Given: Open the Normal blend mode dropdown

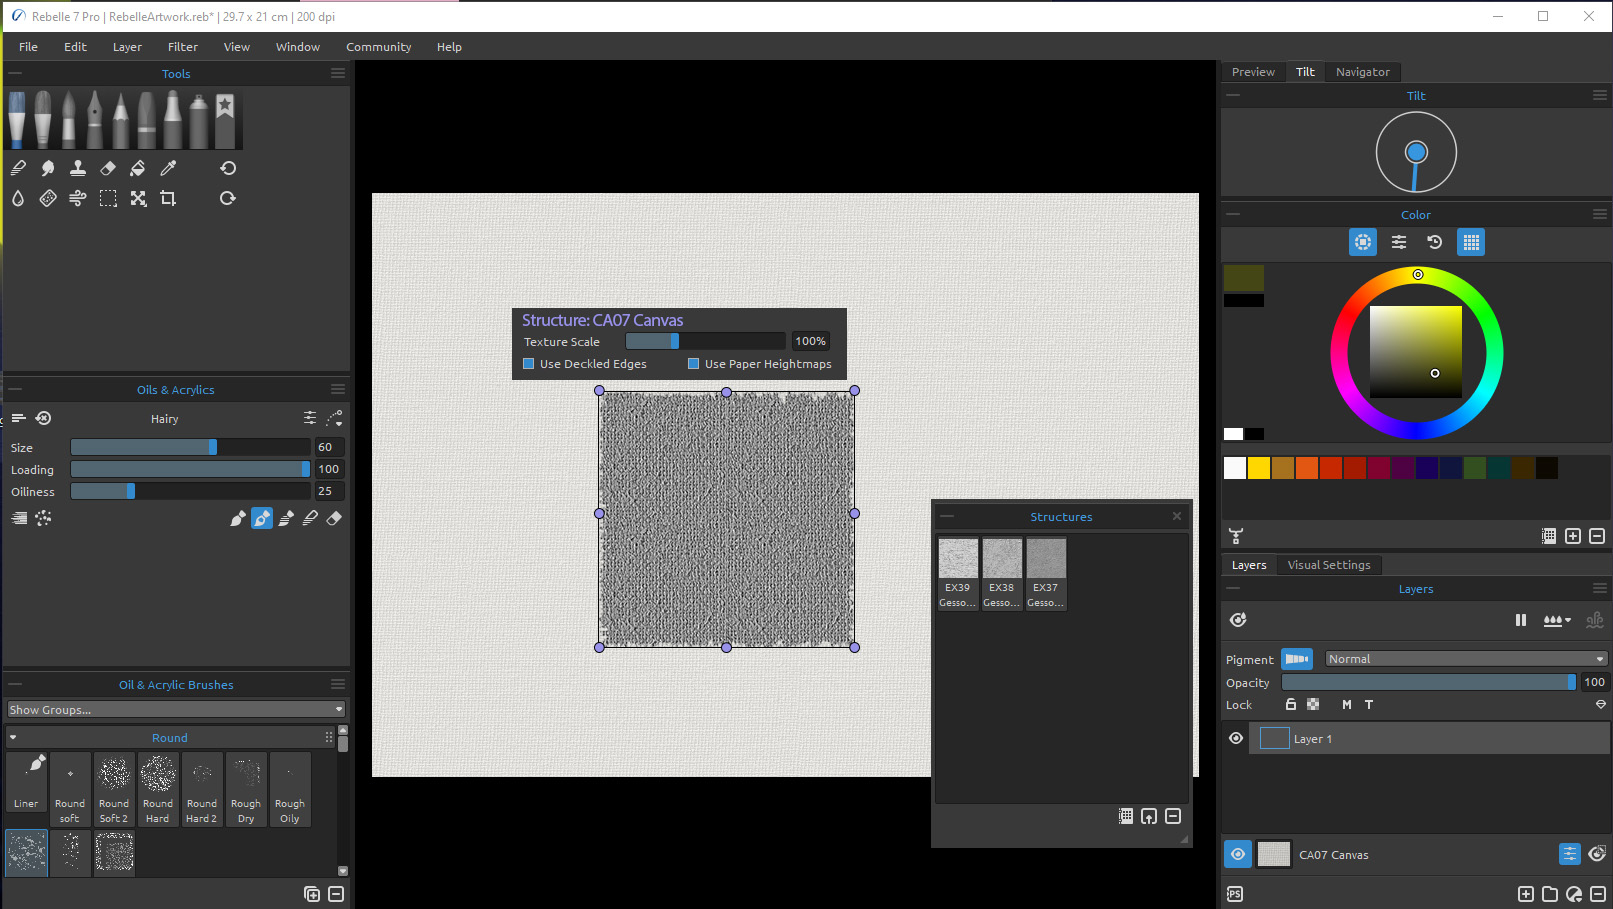Looking at the screenshot, I should point(1465,658).
